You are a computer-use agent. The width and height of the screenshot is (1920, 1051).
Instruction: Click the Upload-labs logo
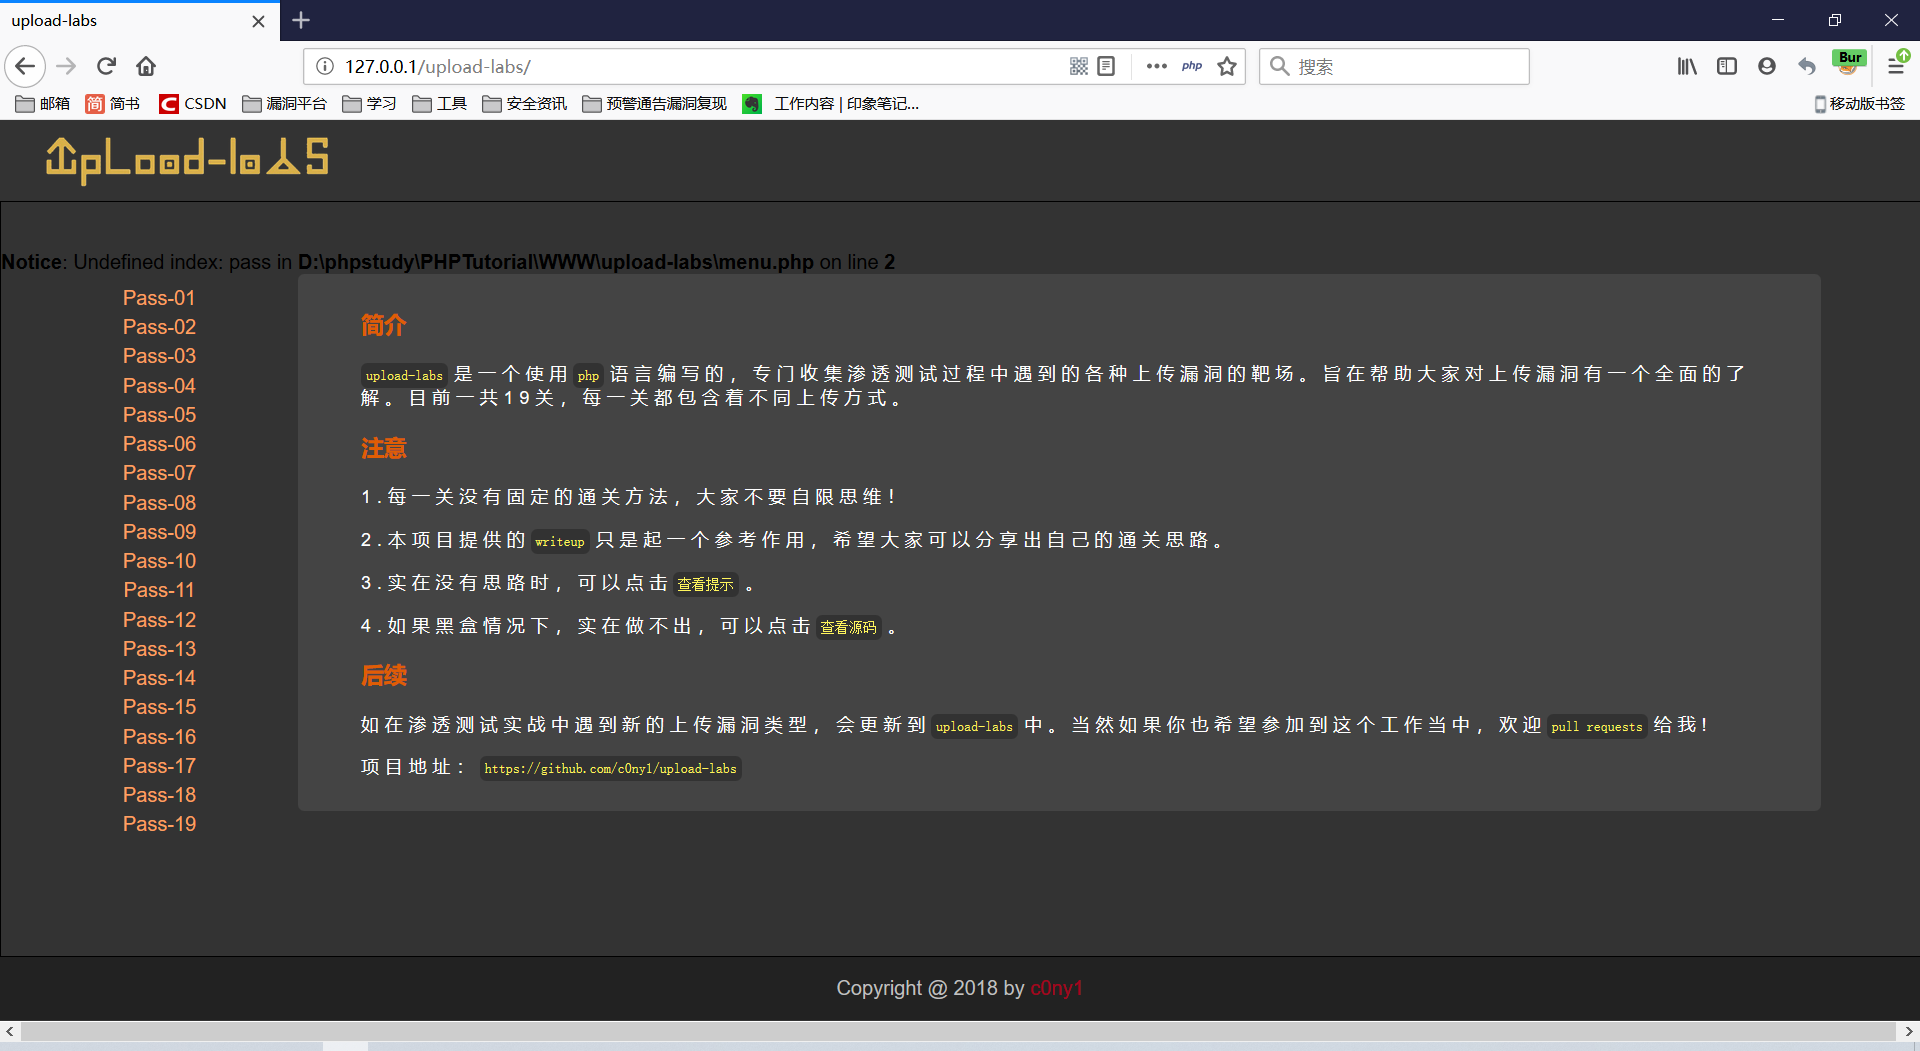(187, 159)
